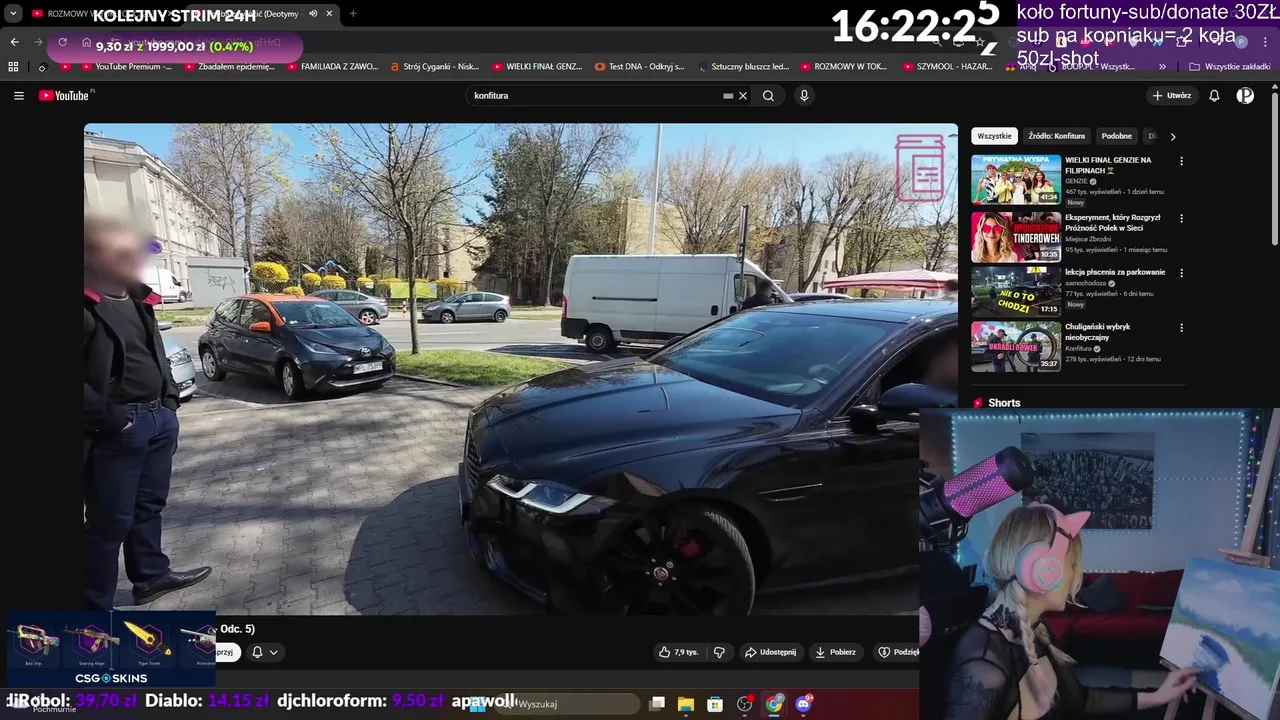Open the bookmarks apps grid icon

pyautogui.click(x=13, y=66)
